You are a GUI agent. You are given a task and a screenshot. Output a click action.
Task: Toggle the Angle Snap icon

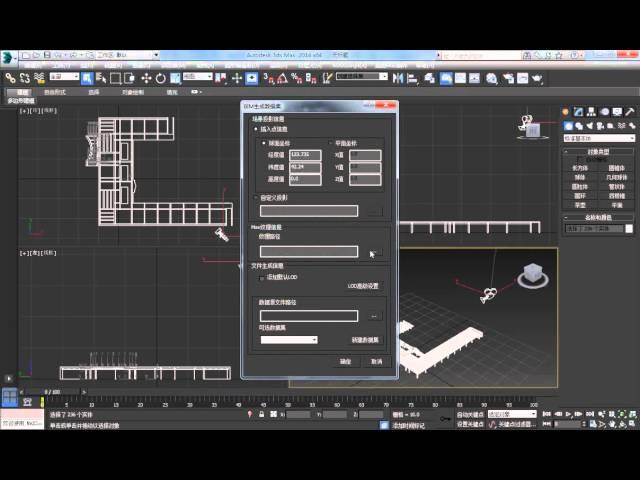pos(282,78)
